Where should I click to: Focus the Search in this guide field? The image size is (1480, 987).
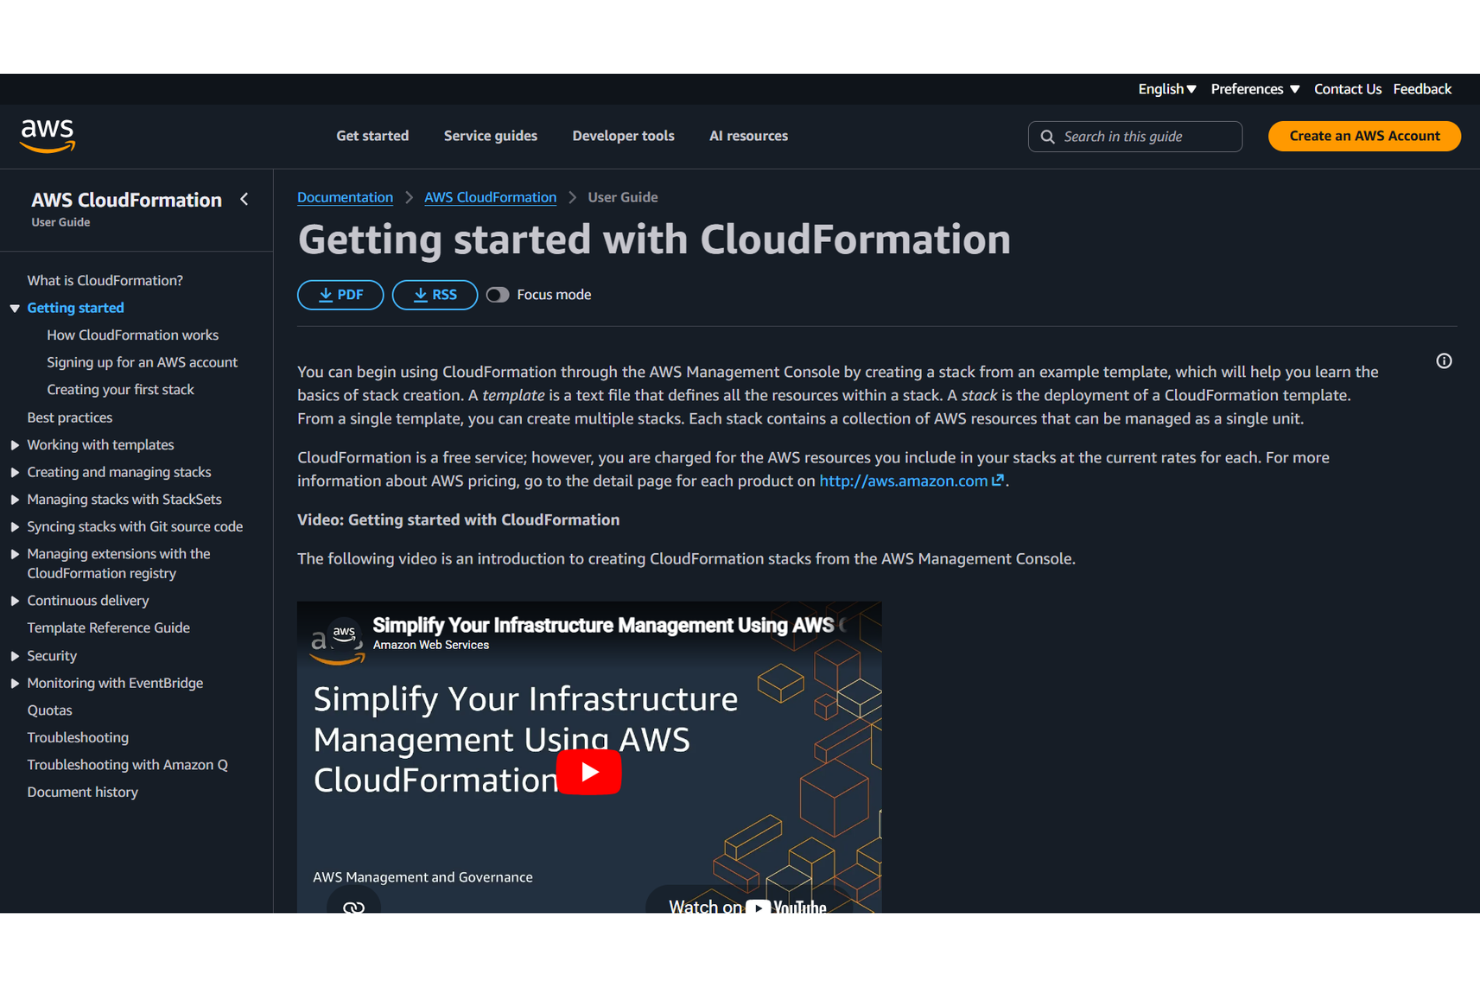click(1135, 137)
